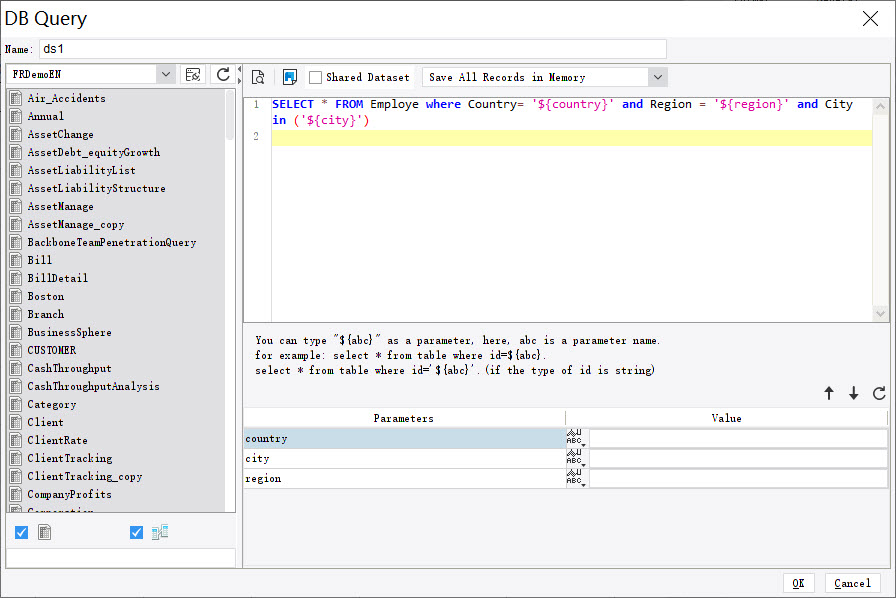The image size is (896, 598).
Task: Click the OK button
Action: click(798, 583)
